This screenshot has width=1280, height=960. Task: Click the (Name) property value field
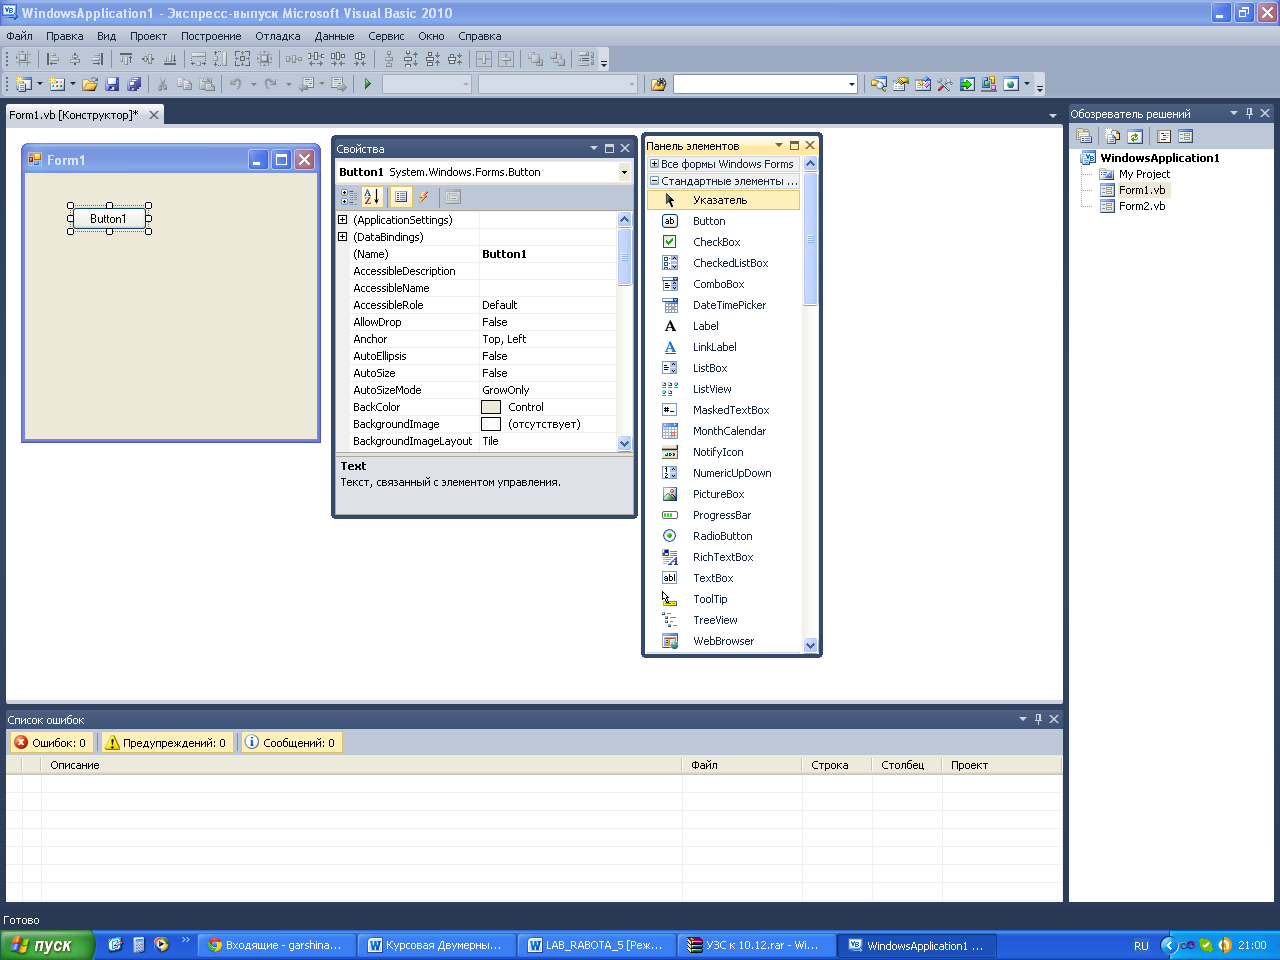click(x=548, y=254)
